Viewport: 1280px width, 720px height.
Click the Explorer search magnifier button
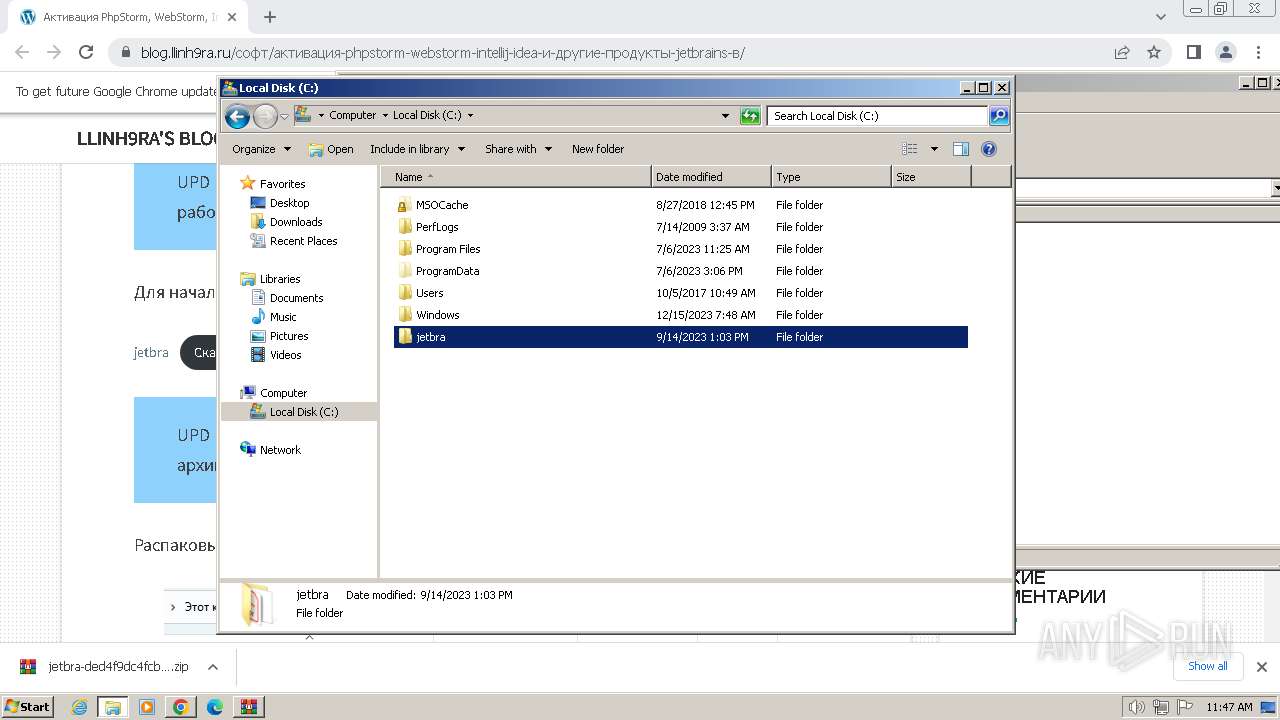(998, 116)
